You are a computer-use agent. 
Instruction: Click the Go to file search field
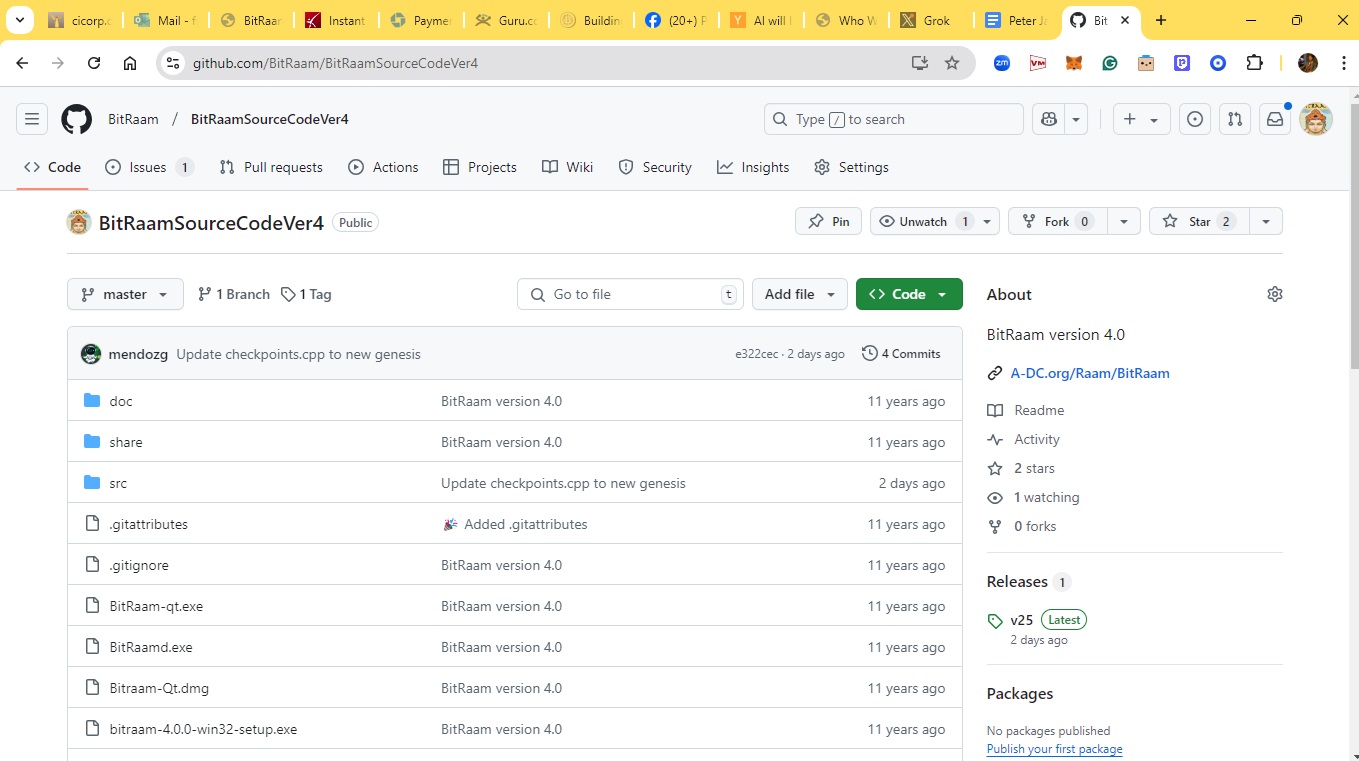point(630,294)
